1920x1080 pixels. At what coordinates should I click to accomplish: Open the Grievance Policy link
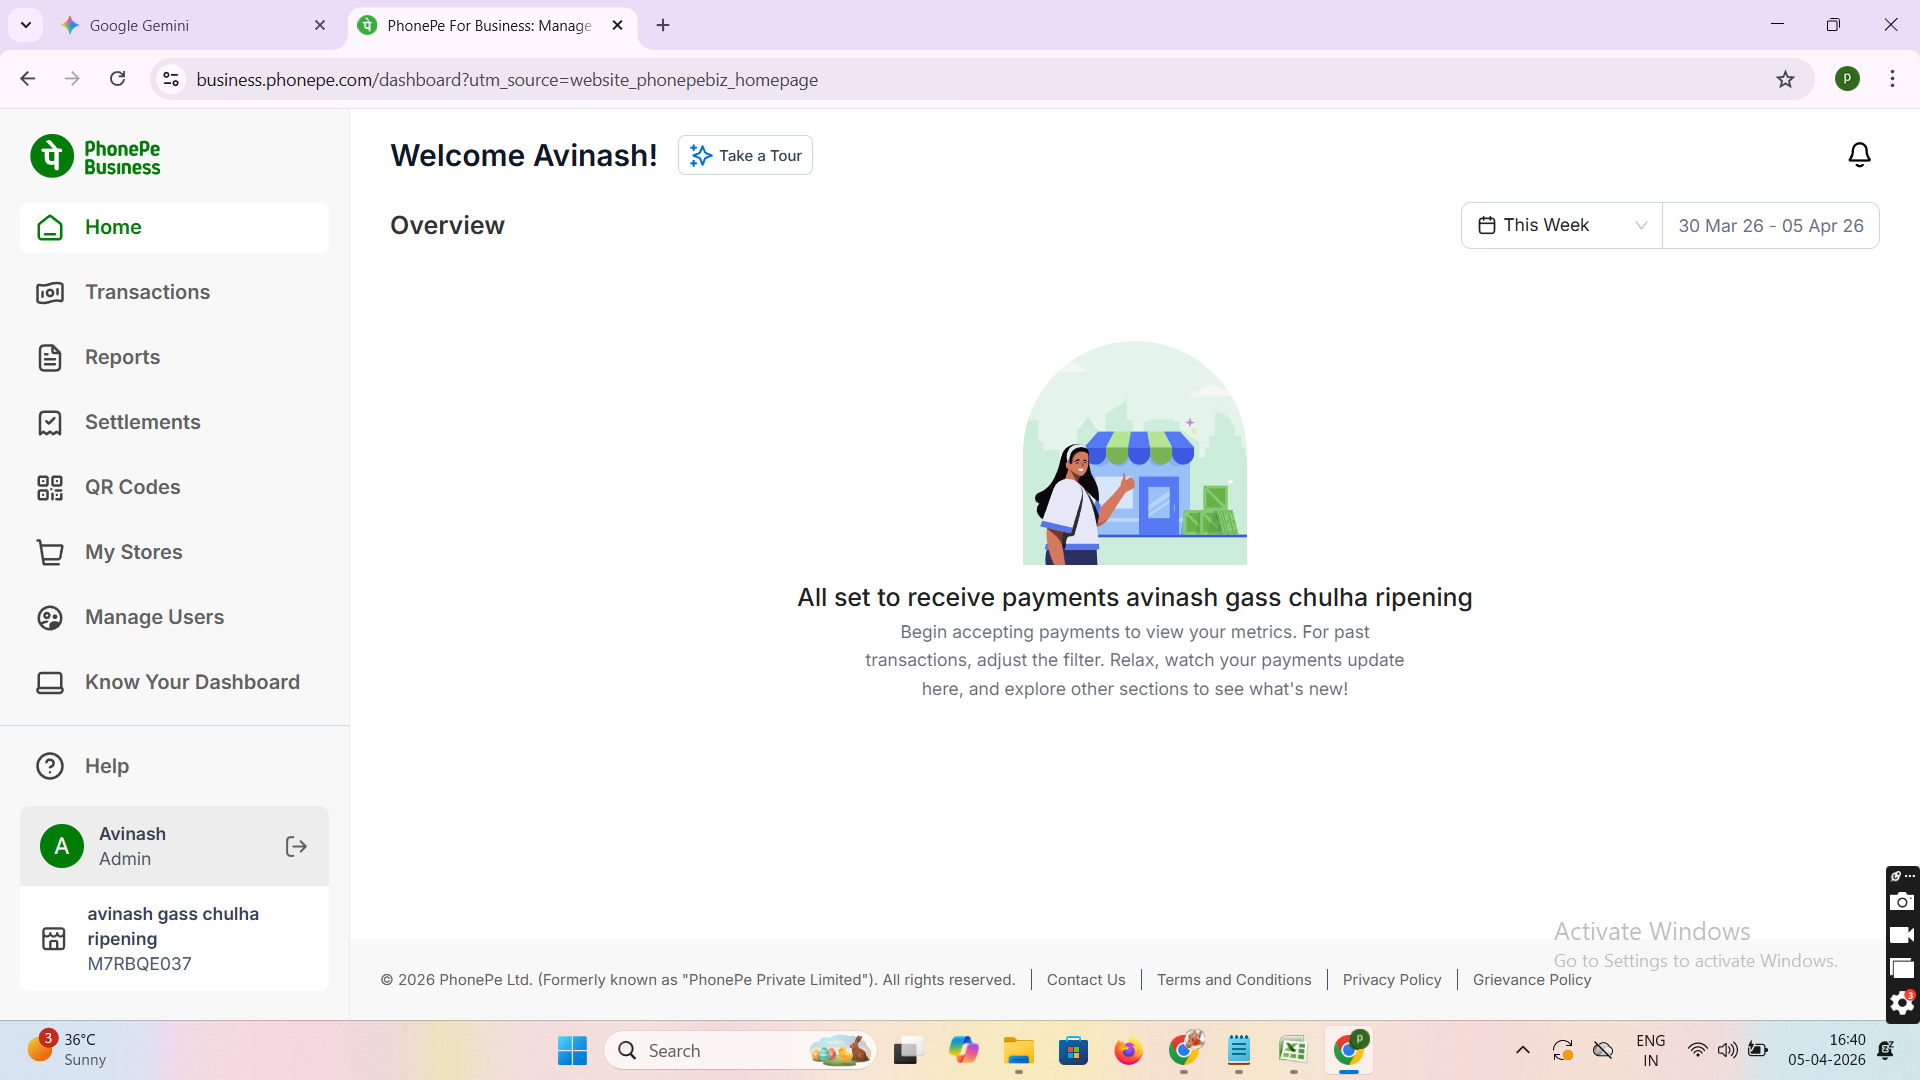[x=1532, y=980]
